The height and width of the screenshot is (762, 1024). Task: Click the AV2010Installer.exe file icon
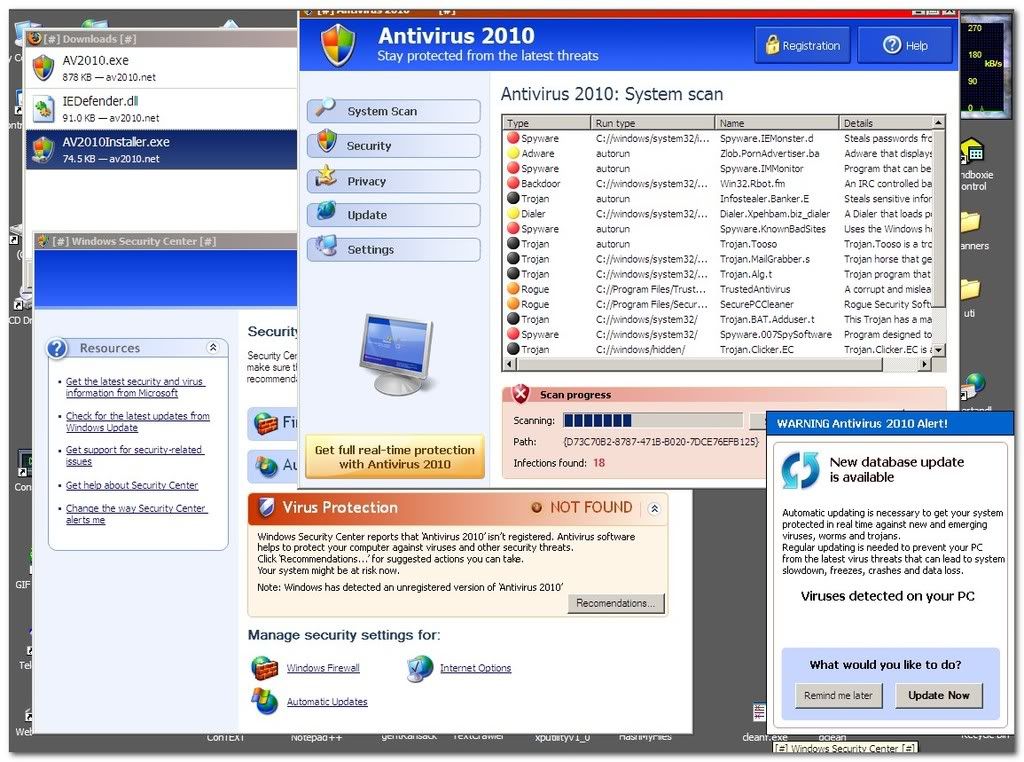point(43,149)
